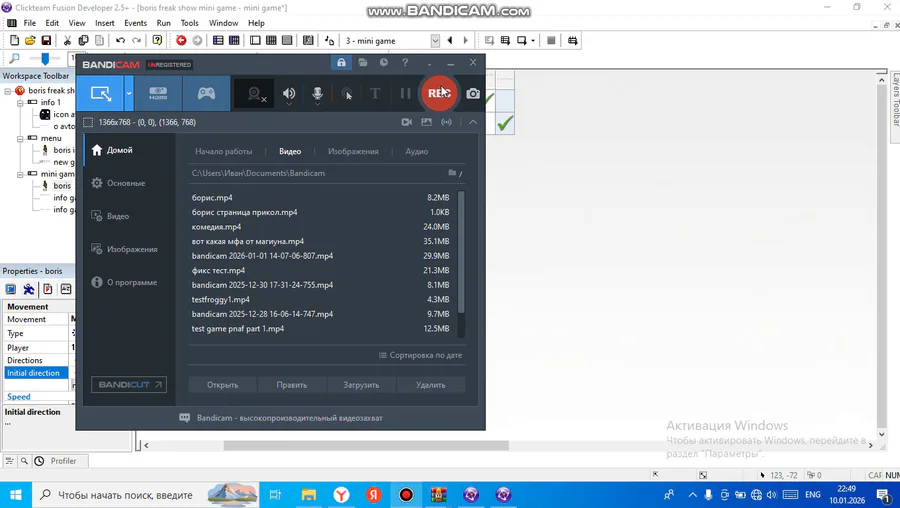Go to previous frame arrow in Fusion

tap(450, 40)
